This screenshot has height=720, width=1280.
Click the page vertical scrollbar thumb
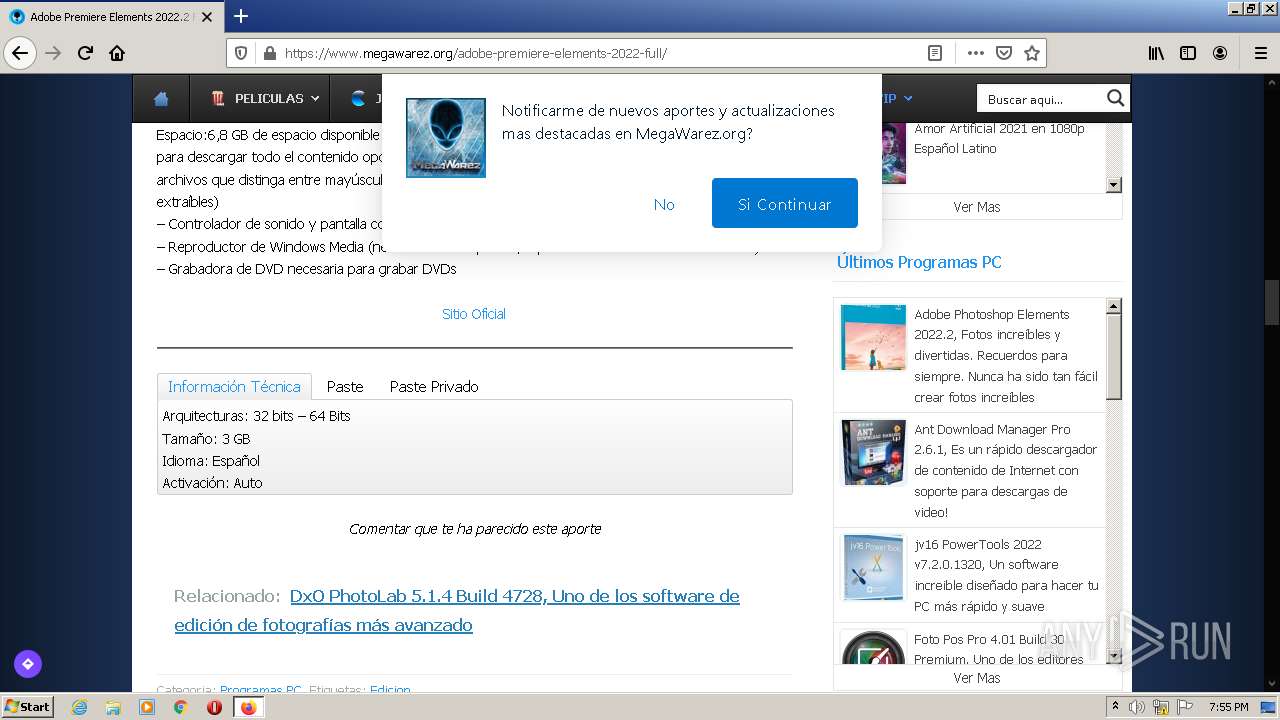[x=1272, y=300]
